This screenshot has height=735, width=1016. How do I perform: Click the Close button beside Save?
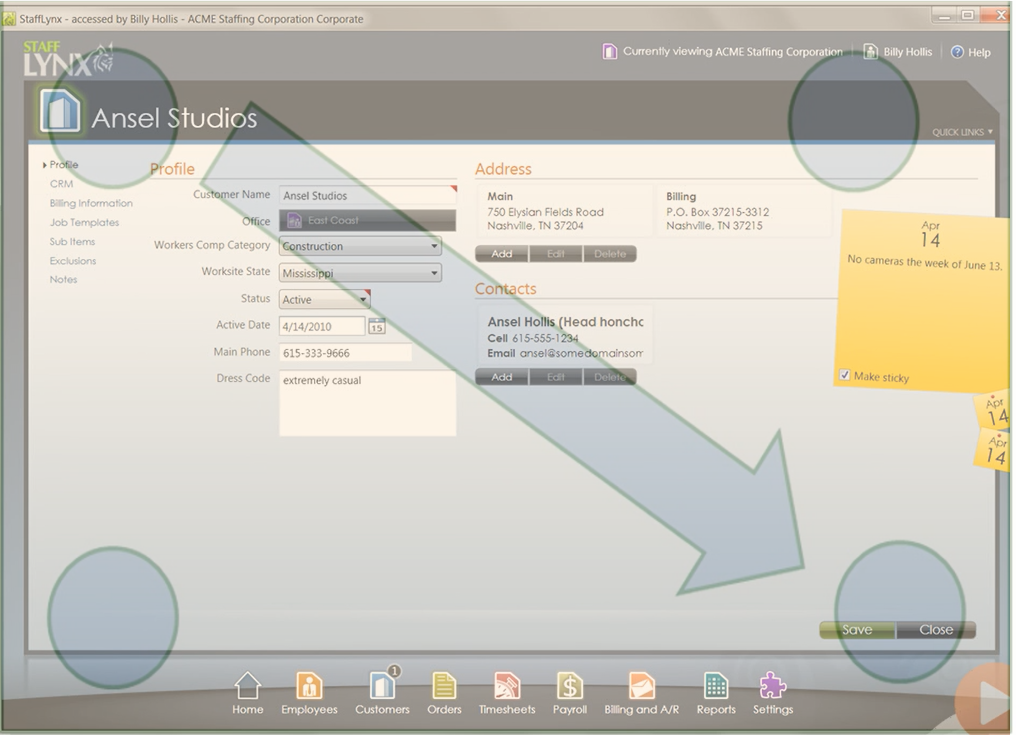point(936,629)
